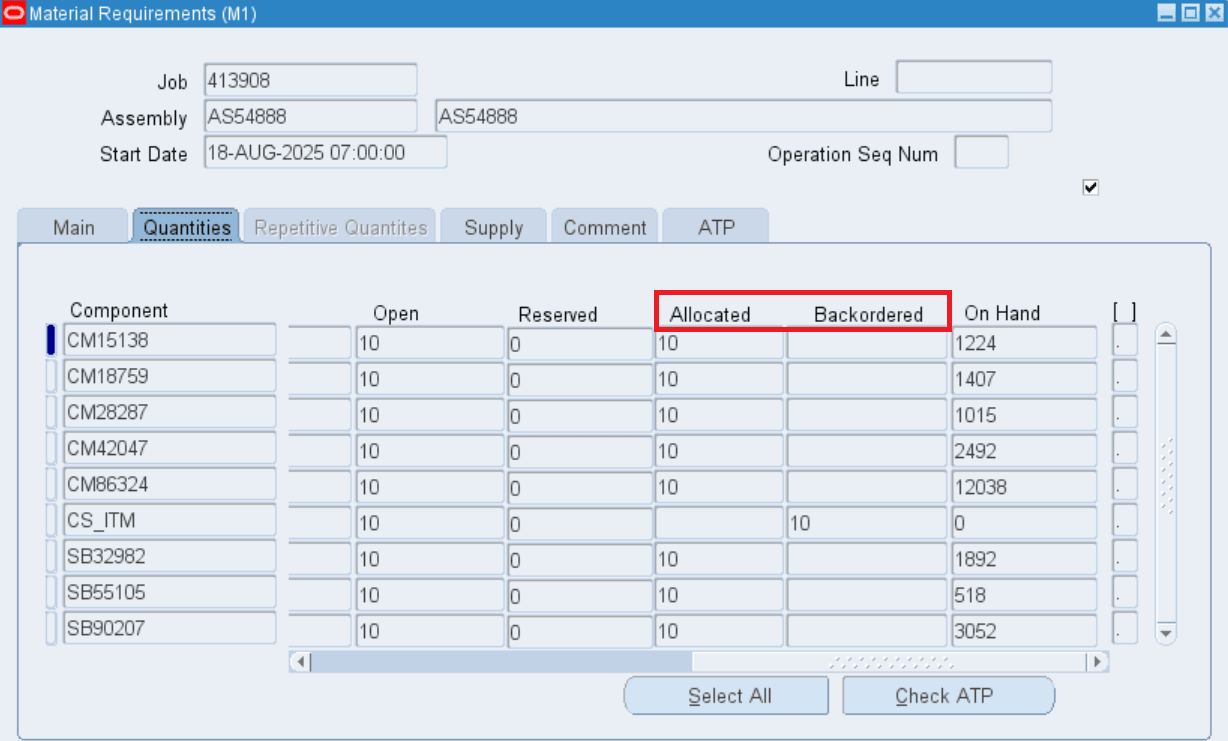This screenshot has width=1228, height=741.
Task: Click the Operation Seq Num field
Action: (x=981, y=152)
